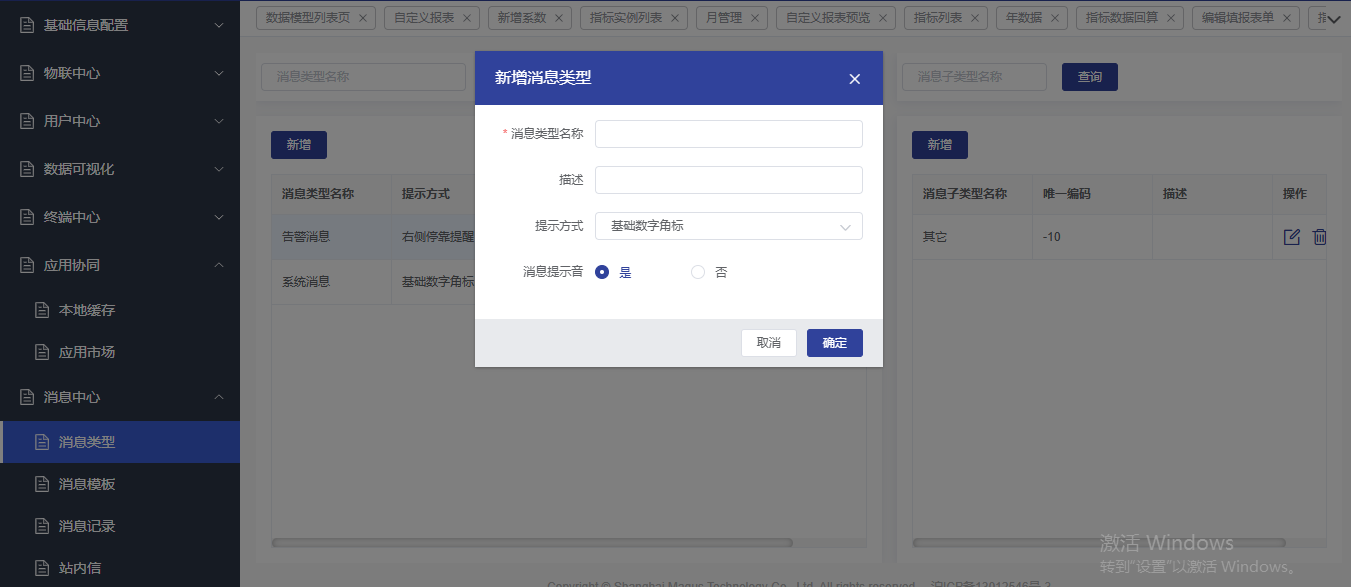Select 是 for 消息提示音

coord(602,272)
